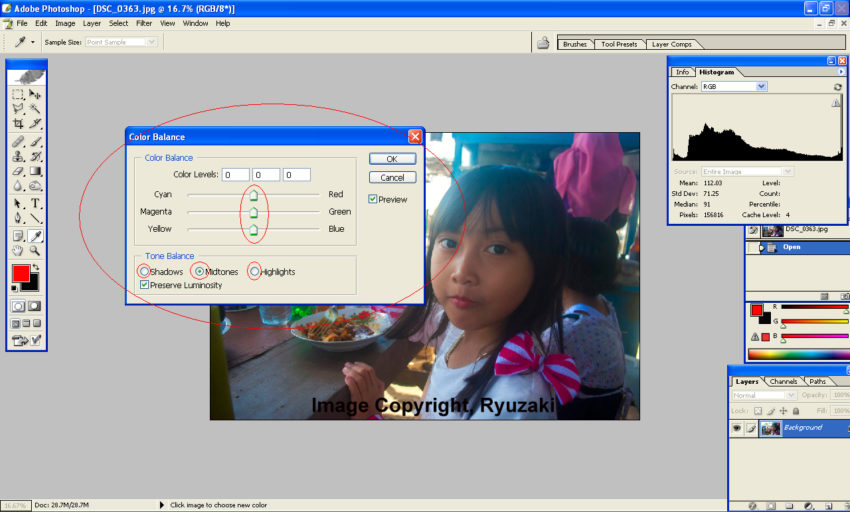Refresh the histogram with the refresh icon
The width and height of the screenshot is (850, 512).
coord(837,87)
